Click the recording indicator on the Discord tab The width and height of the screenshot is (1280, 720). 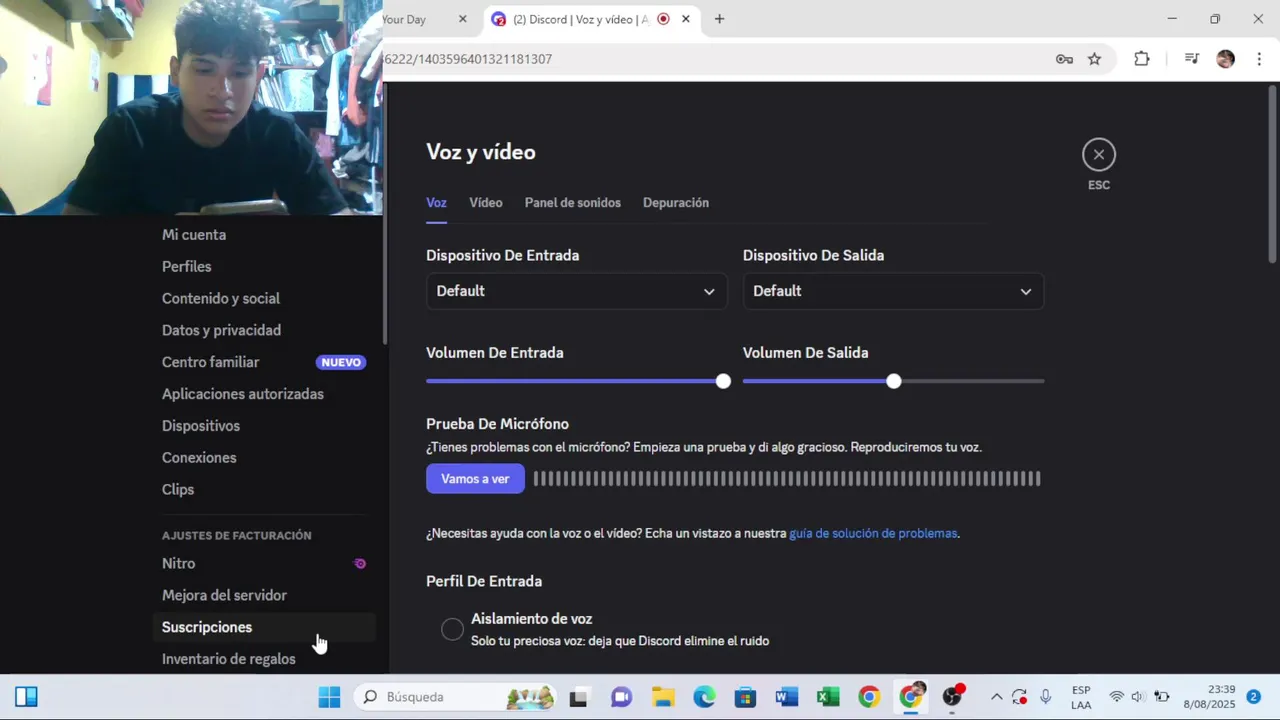click(663, 19)
